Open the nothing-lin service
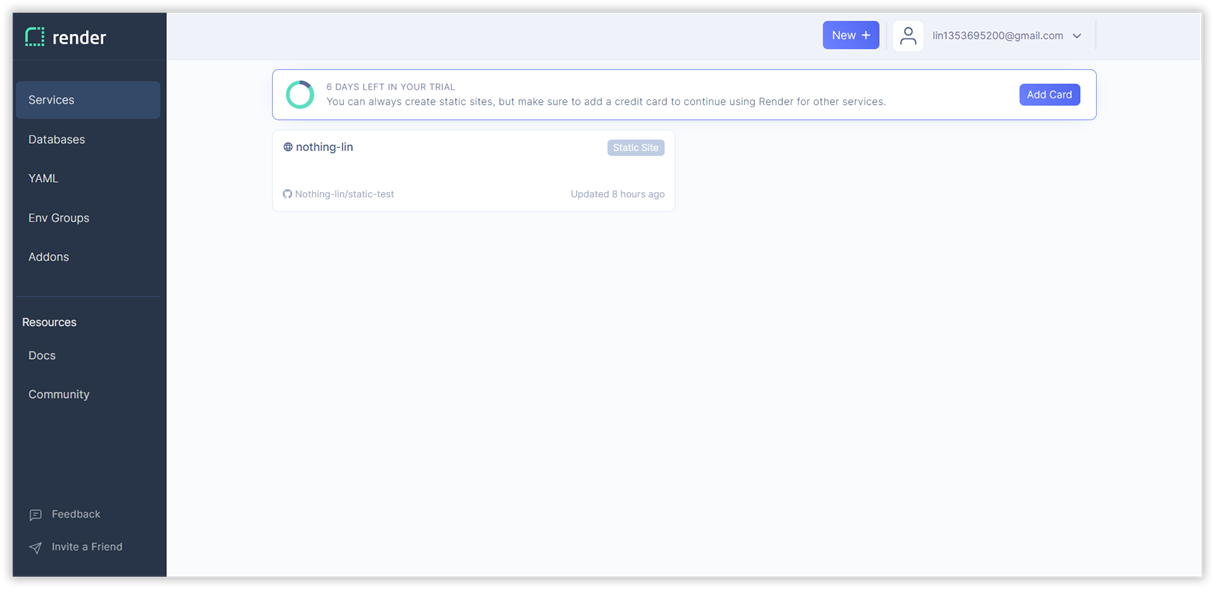The height and width of the screenshot is (589, 1214). tap(325, 147)
